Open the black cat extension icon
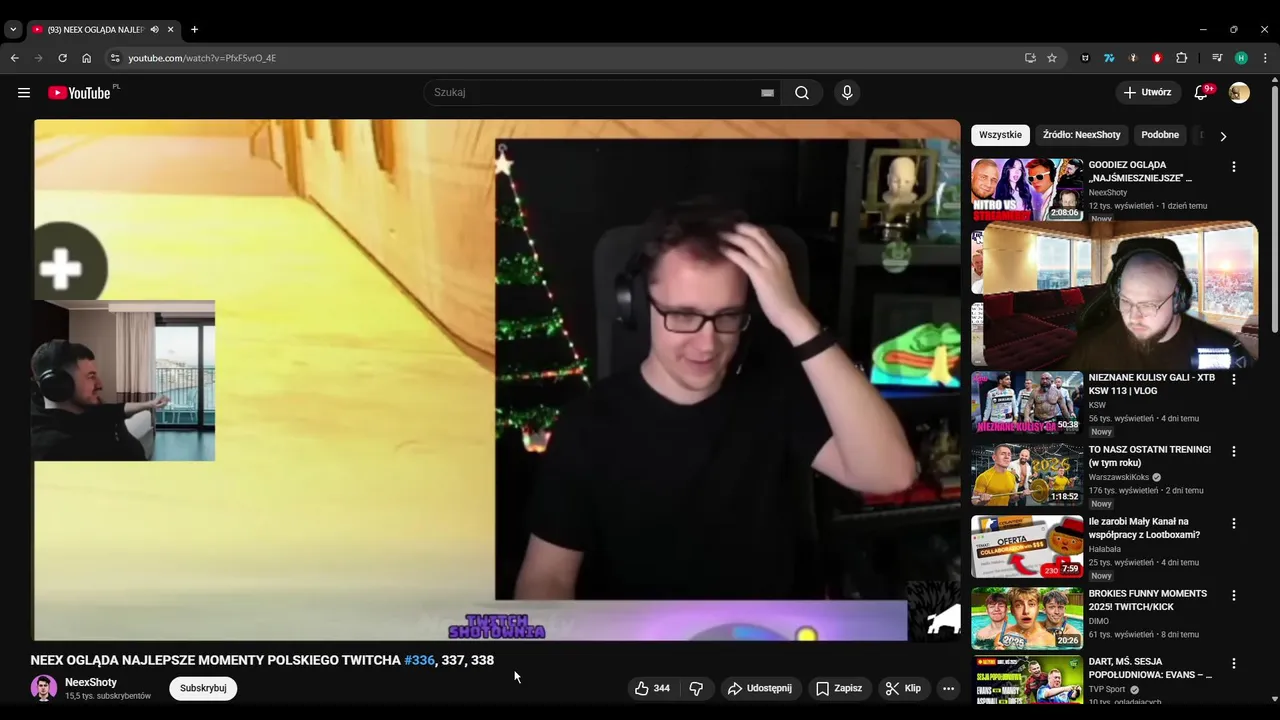The width and height of the screenshot is (1280, 720). [1085, 58]
